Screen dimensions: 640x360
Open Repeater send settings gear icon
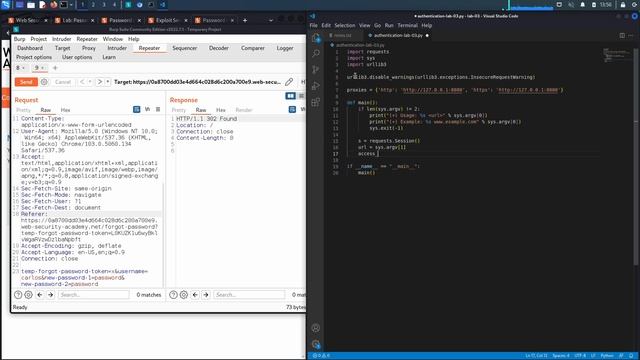click(x=44, y=82)
